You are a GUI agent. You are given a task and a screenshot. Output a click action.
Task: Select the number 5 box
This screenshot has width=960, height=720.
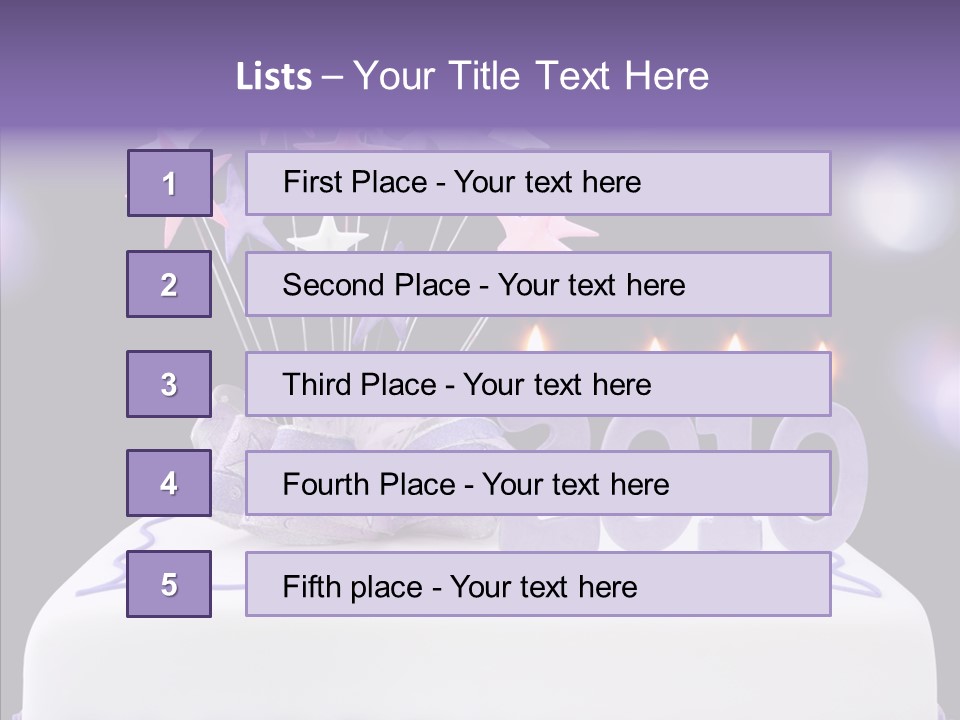coord(169,584)
